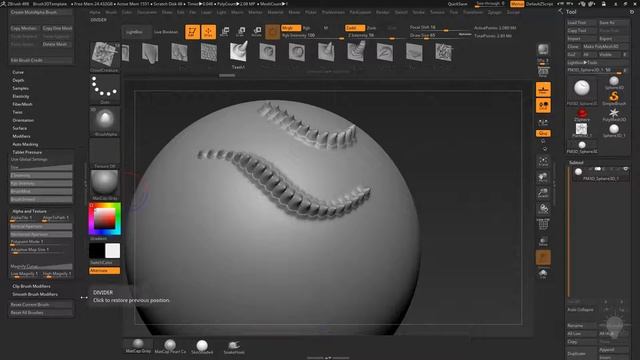Toggle the Zsub sculpt mode
The image size is (640, 360).
[x=371, y=28]
